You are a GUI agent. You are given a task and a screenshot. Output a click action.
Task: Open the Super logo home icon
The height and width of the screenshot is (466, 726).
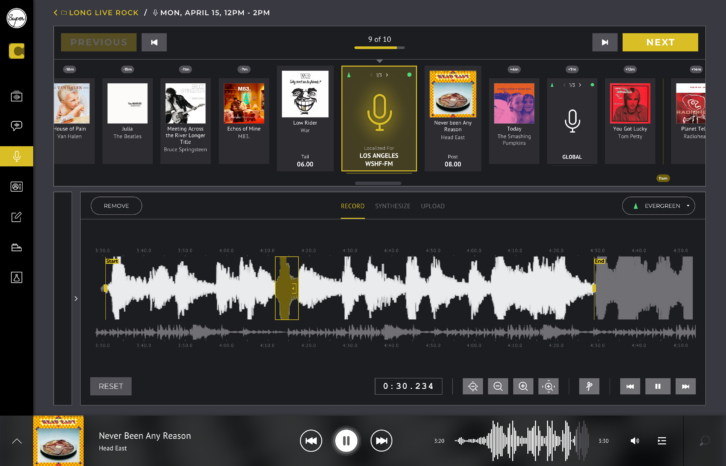pyautogui.click(x=16, y=18)
